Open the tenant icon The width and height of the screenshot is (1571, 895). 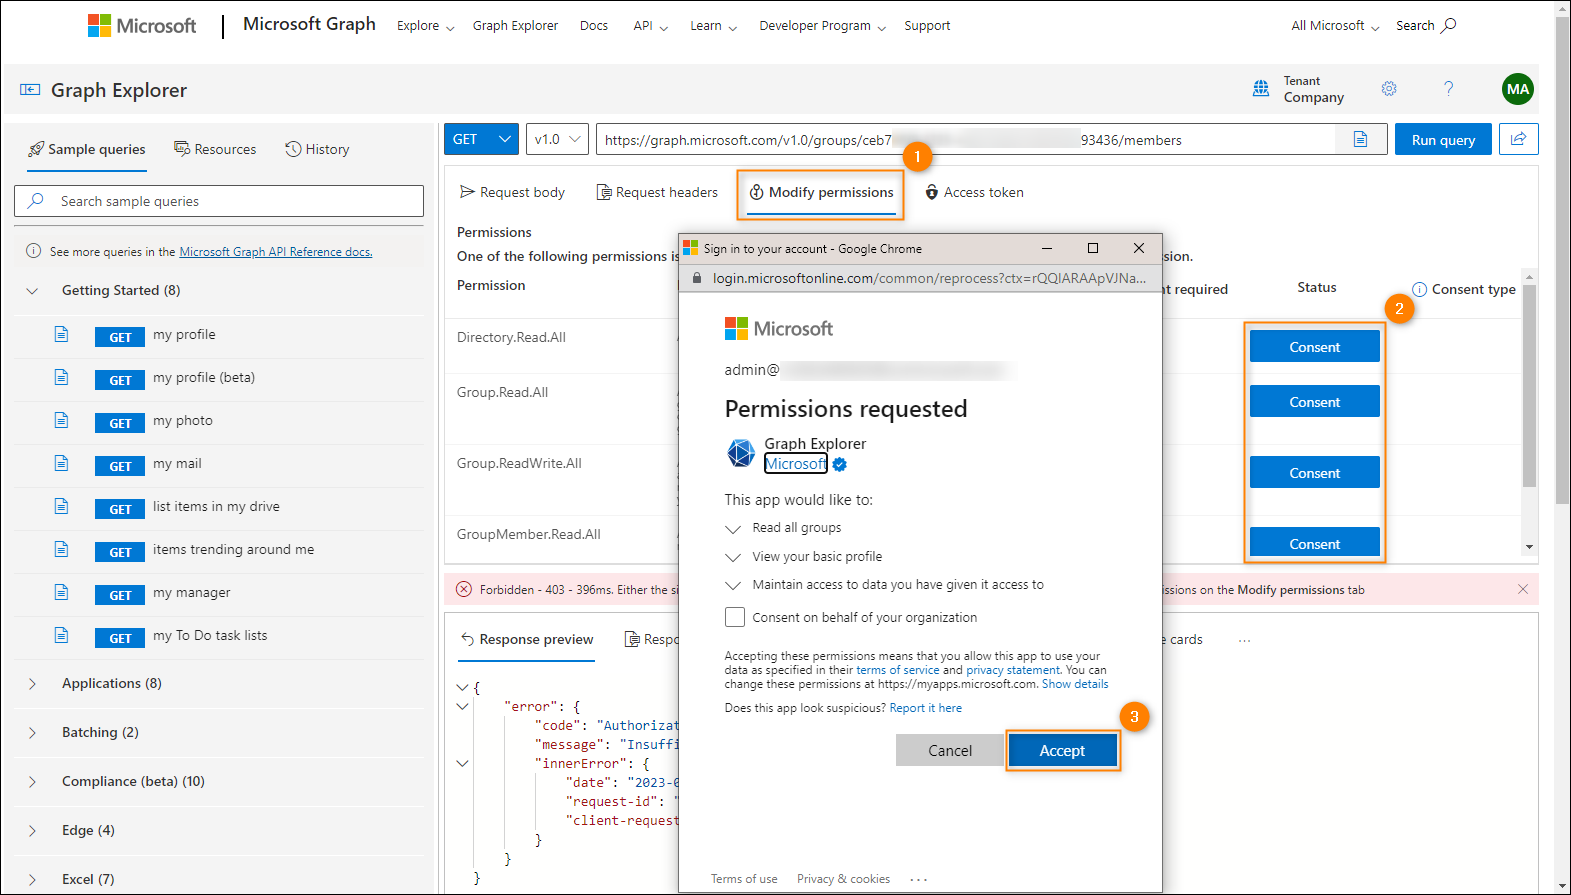click(1261, 89)
